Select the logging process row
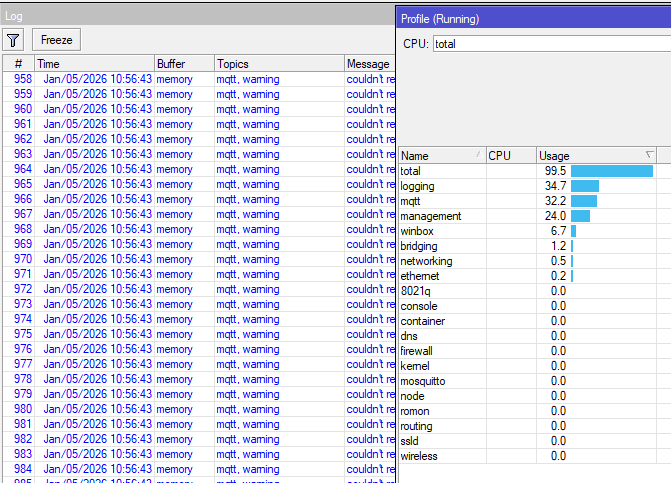 tap(535, 186)
